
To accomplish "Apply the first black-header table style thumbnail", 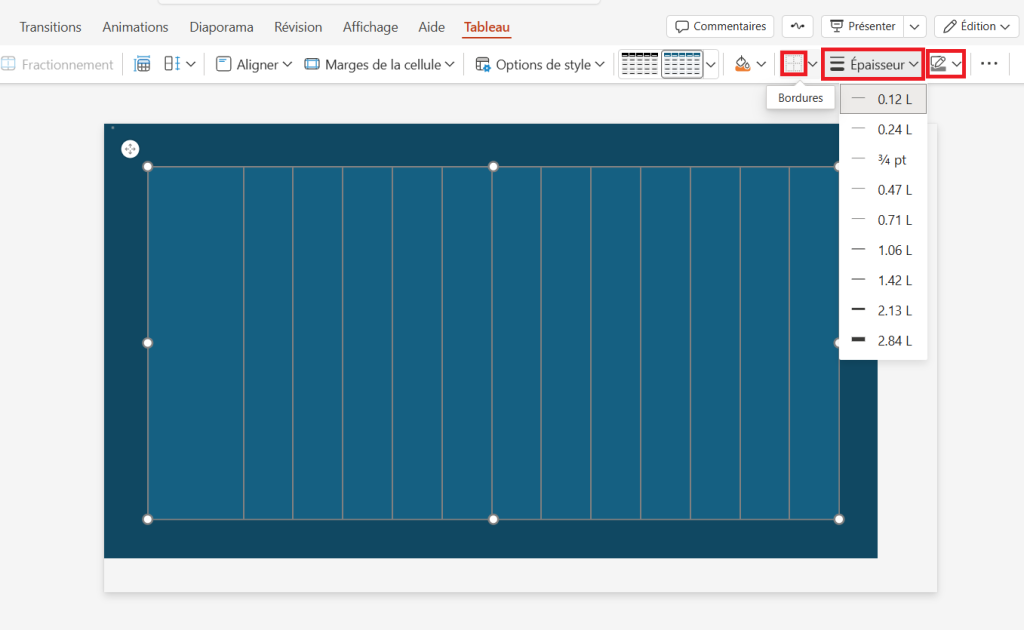I will [x=640, y=64].
